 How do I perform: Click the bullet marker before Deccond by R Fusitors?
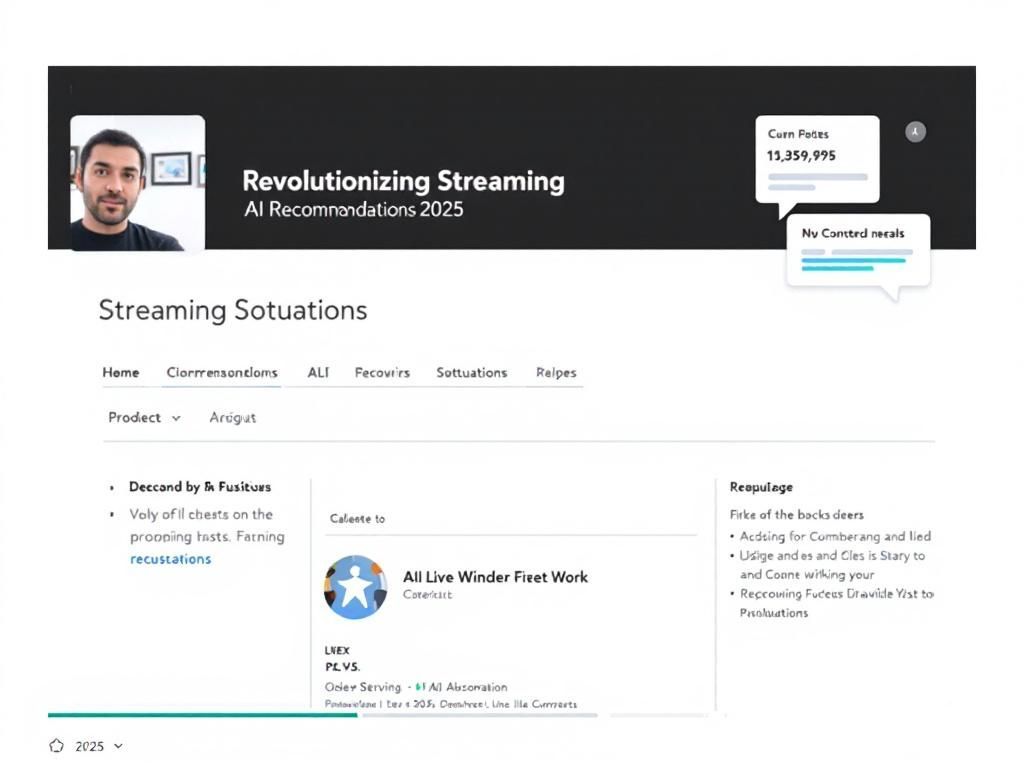coord(112,487)
